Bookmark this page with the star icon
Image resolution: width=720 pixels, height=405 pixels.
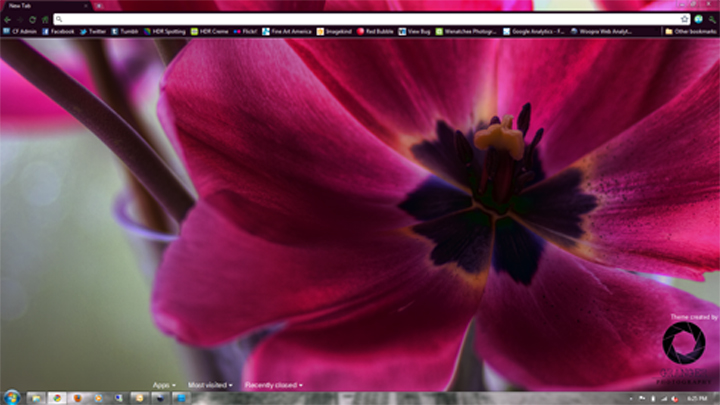[x=684, y=19]
